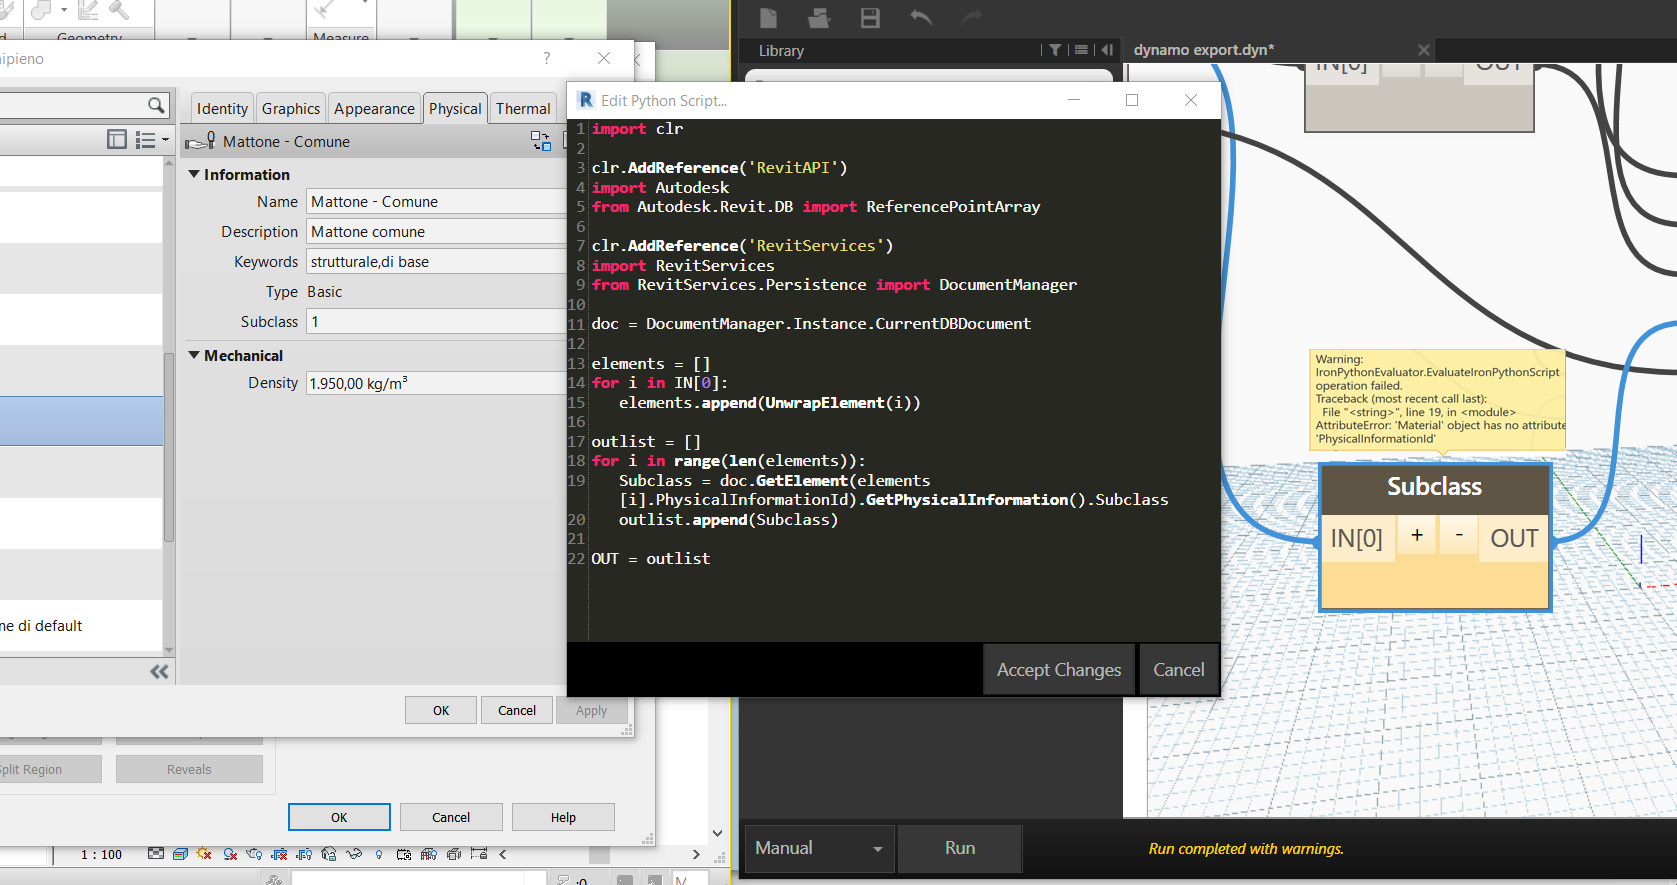Screen dimensions: 1677x885
Task: Click the Dynamo Save icon
Action: tap(870, 18)
